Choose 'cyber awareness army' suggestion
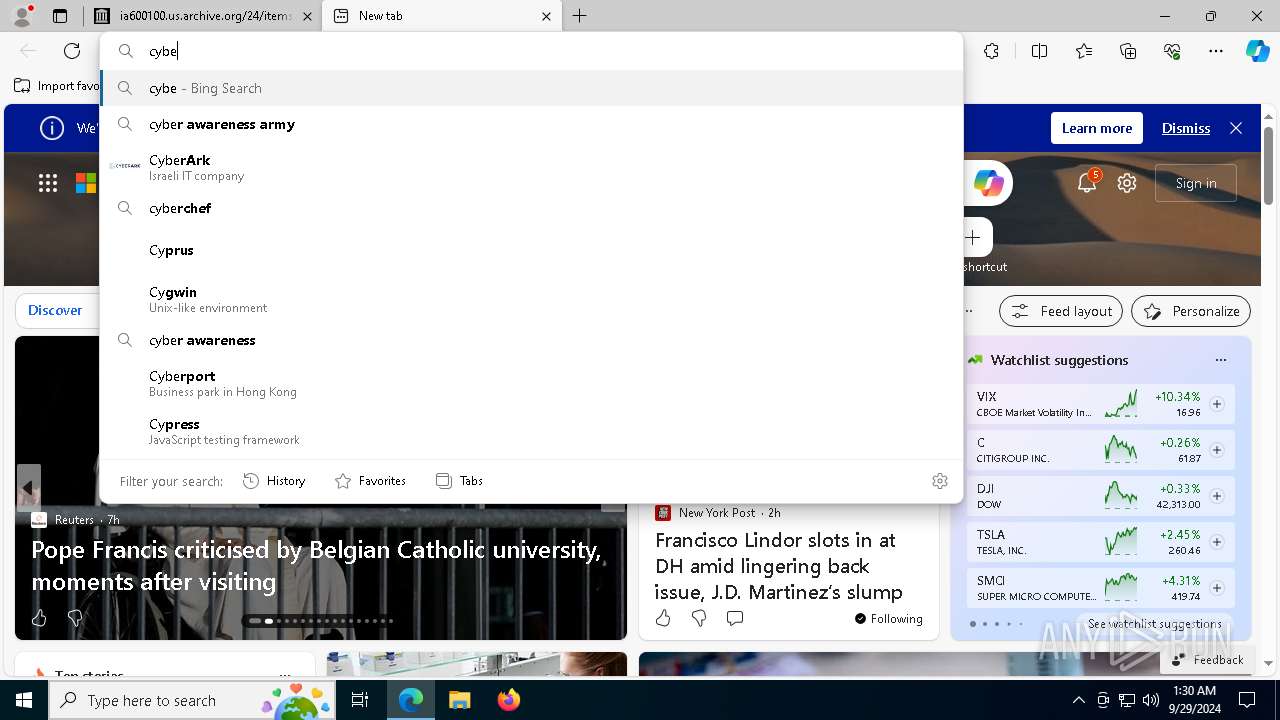 [x=531, y=124]
